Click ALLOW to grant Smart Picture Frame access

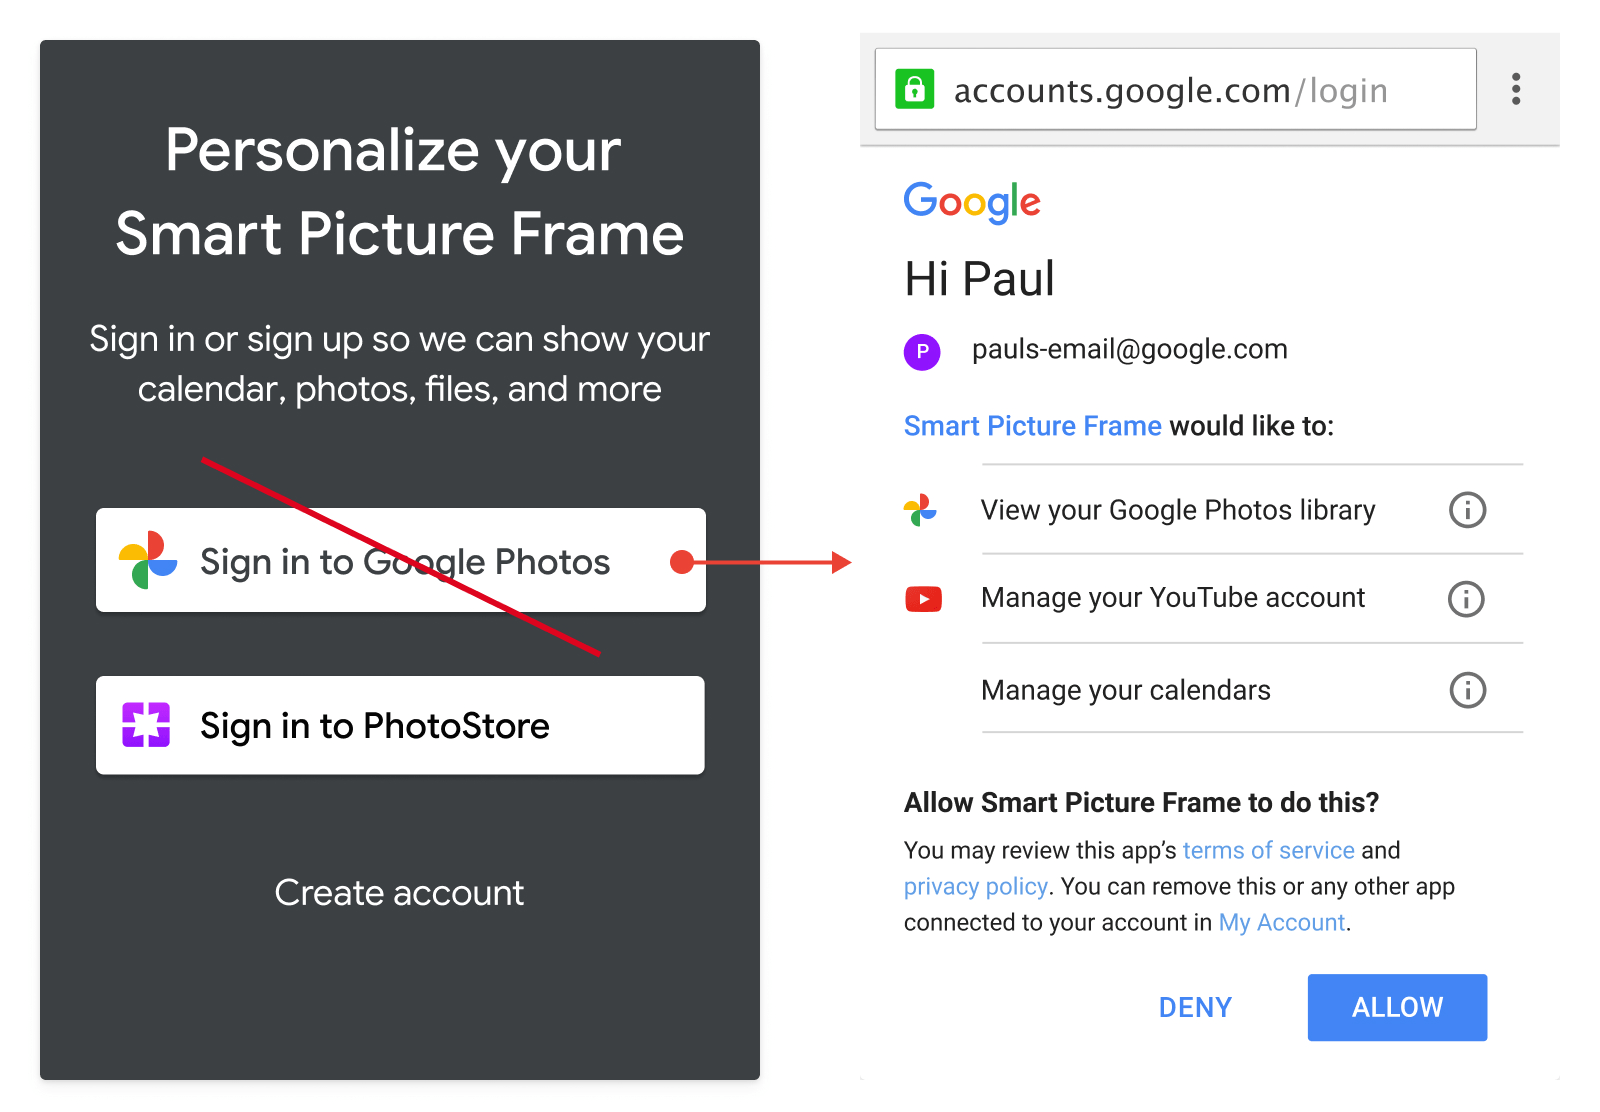[x=1396, y=1007]
